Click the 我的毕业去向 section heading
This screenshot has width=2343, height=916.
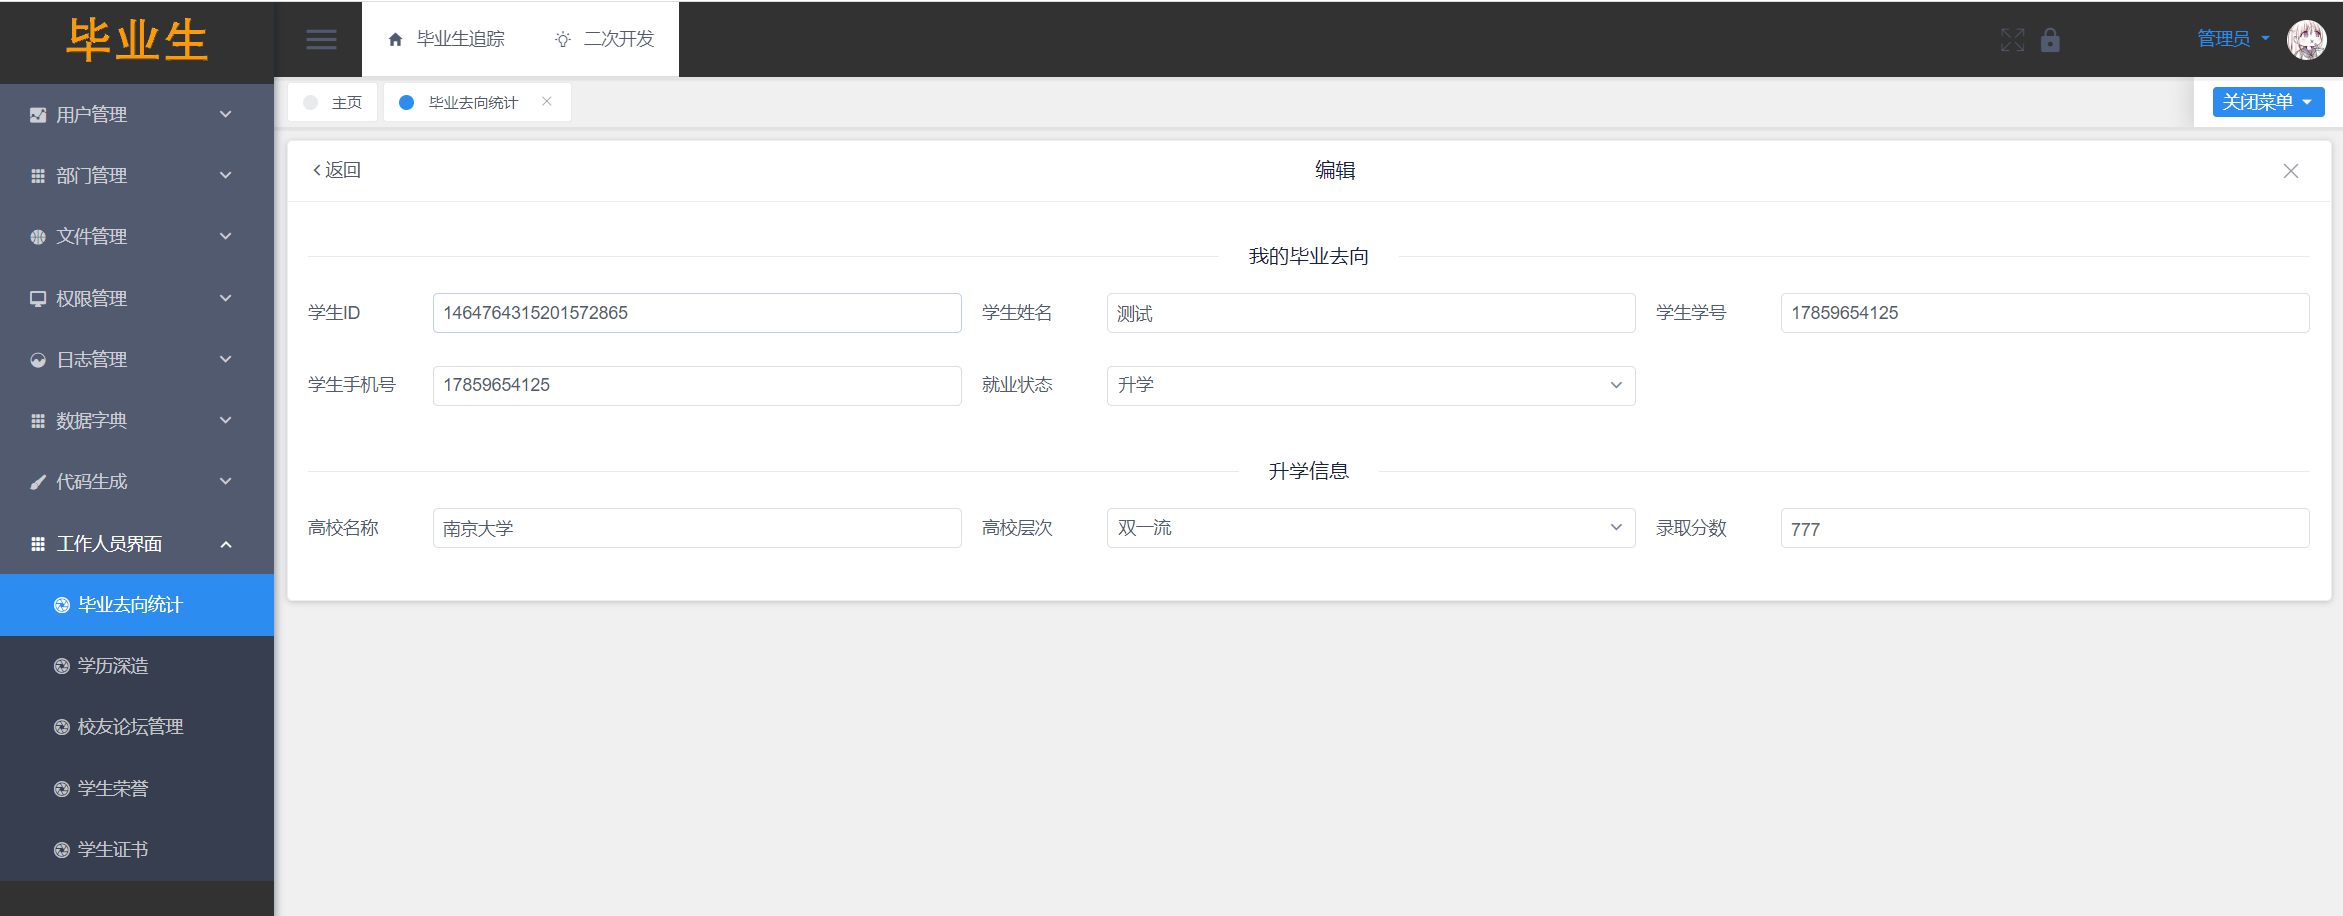1309,257
